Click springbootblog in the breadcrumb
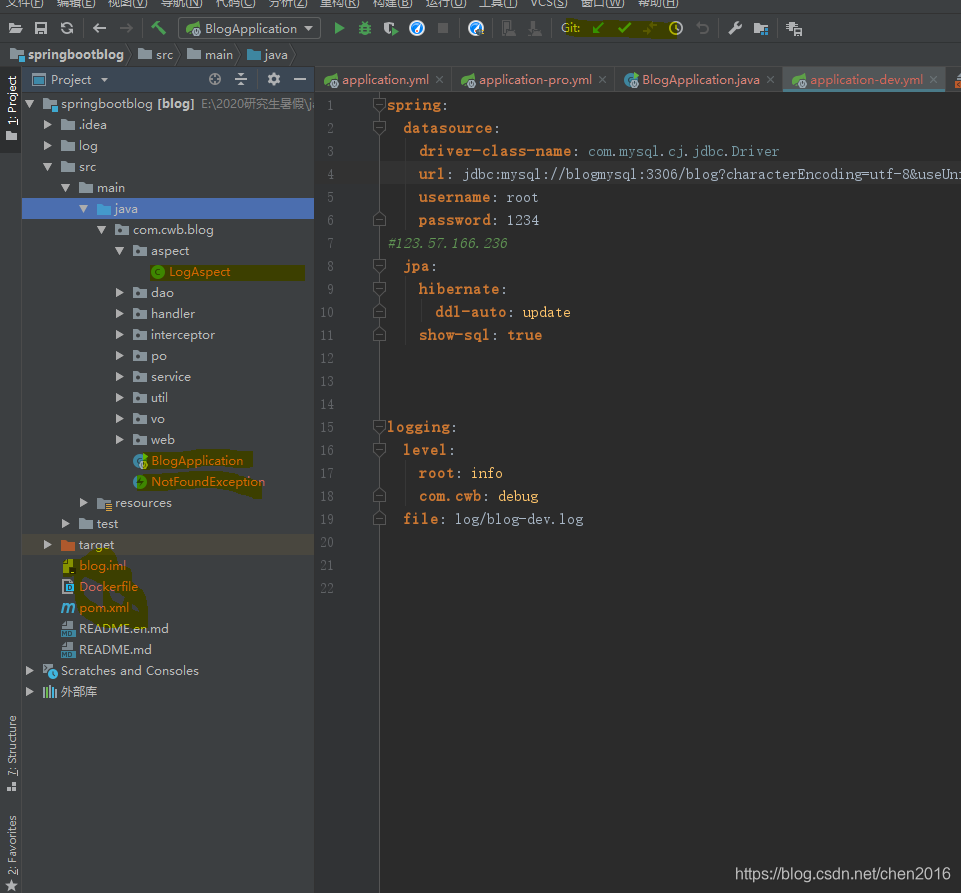Viewport: 961px width, 893px height. coord(75,55)
